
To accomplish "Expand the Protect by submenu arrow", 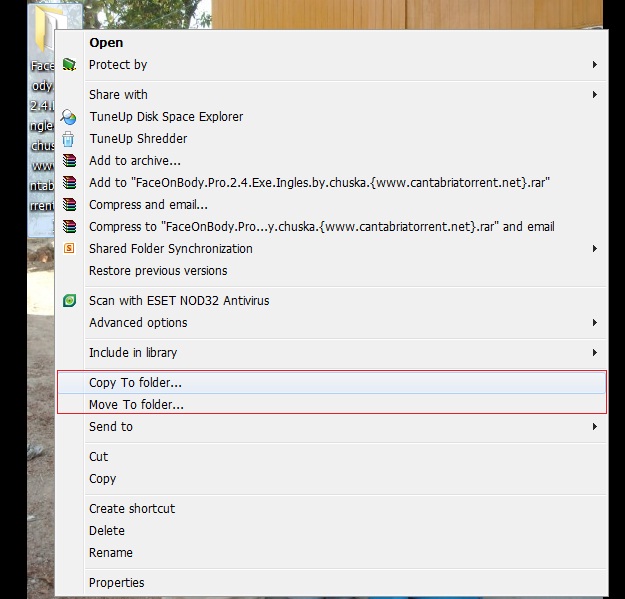I will 595,65.
